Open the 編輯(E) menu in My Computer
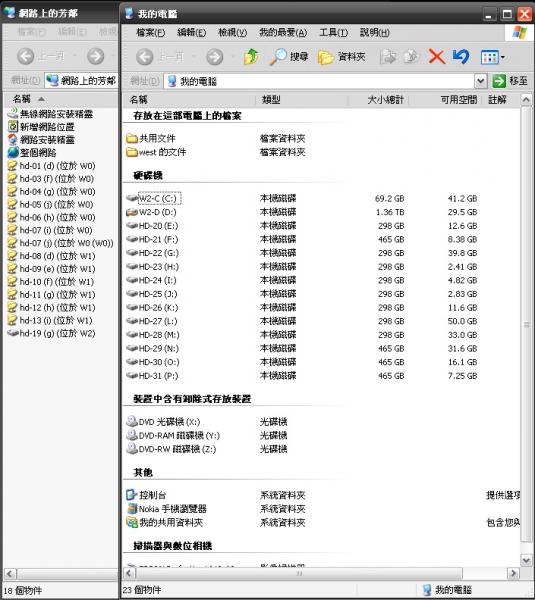 coord(191,33)
